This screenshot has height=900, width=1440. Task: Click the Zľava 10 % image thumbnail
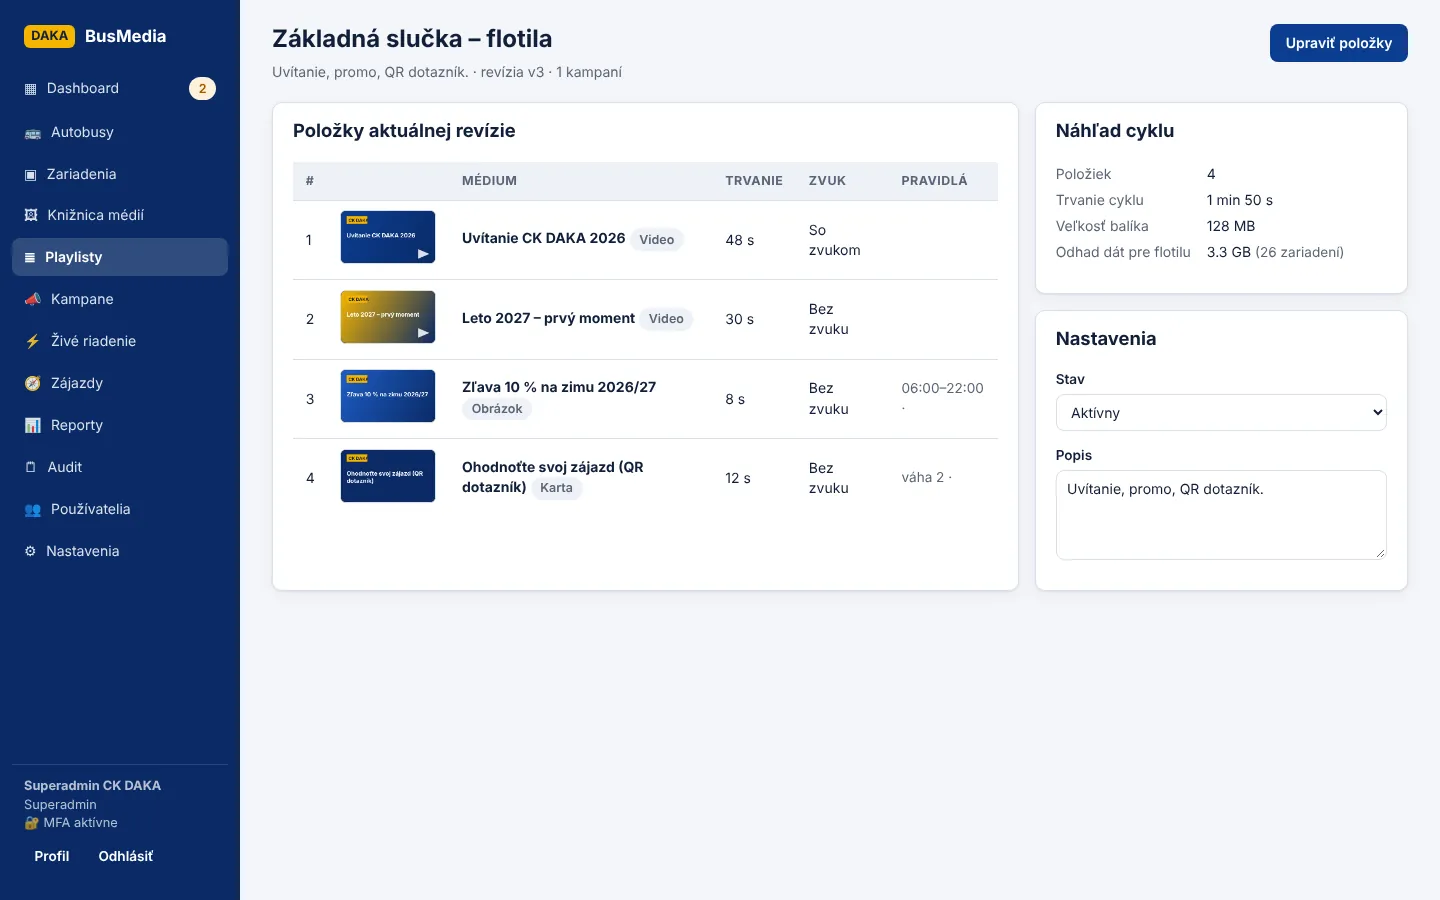pyautogui.click(x=388, y=396)
